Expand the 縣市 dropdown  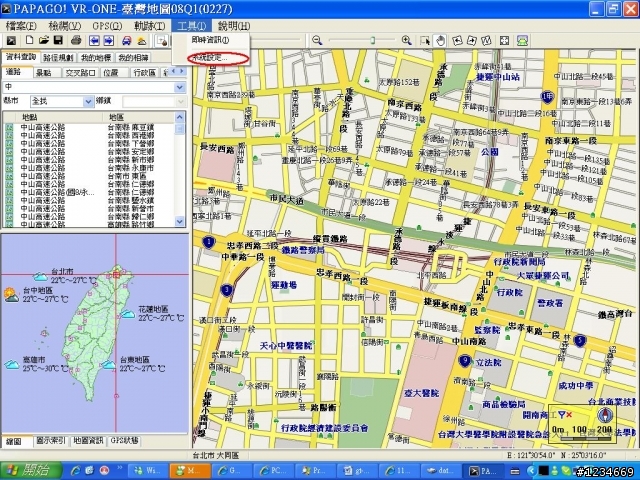point(88,101)
